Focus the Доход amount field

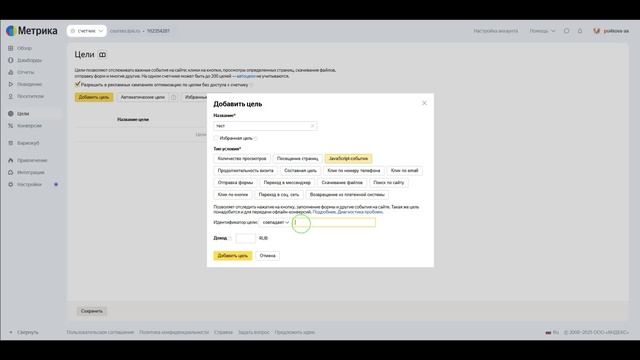pos(246,238)
